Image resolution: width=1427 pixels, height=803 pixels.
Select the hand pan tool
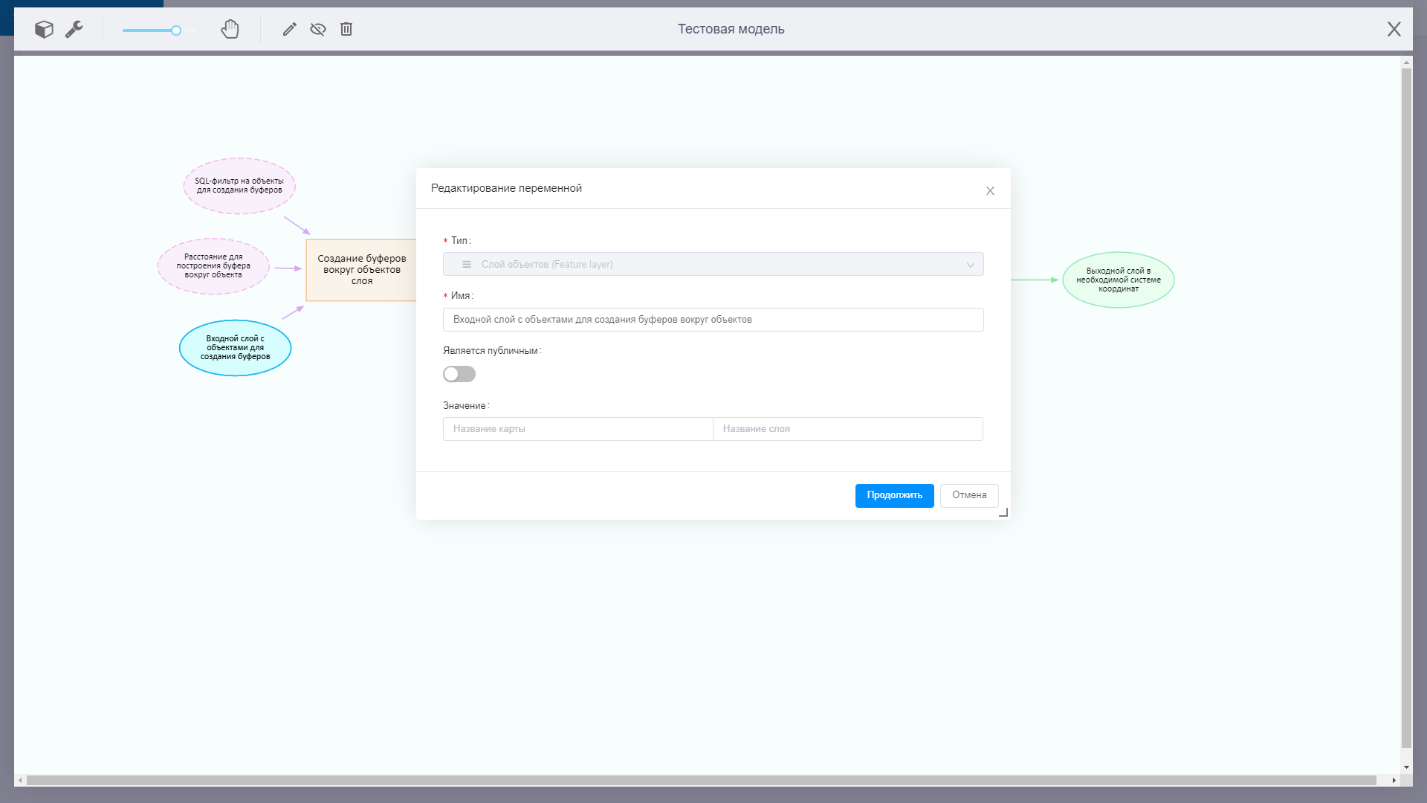[230, 29]
